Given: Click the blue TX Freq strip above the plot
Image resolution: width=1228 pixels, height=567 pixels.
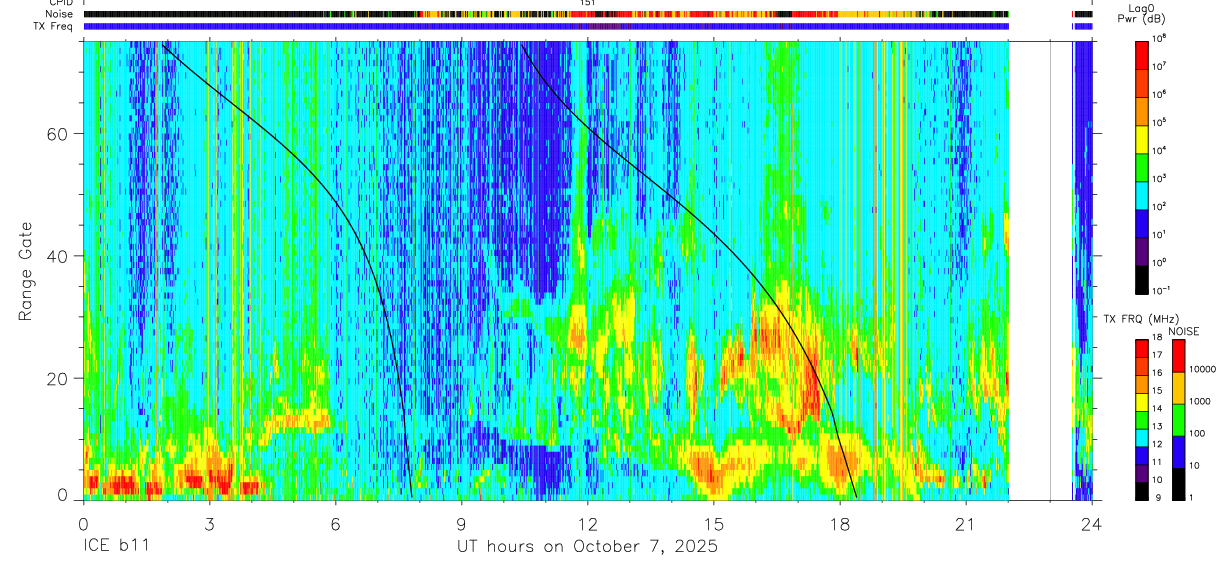Looking at the screenshot, I should (x=546, y=26).
